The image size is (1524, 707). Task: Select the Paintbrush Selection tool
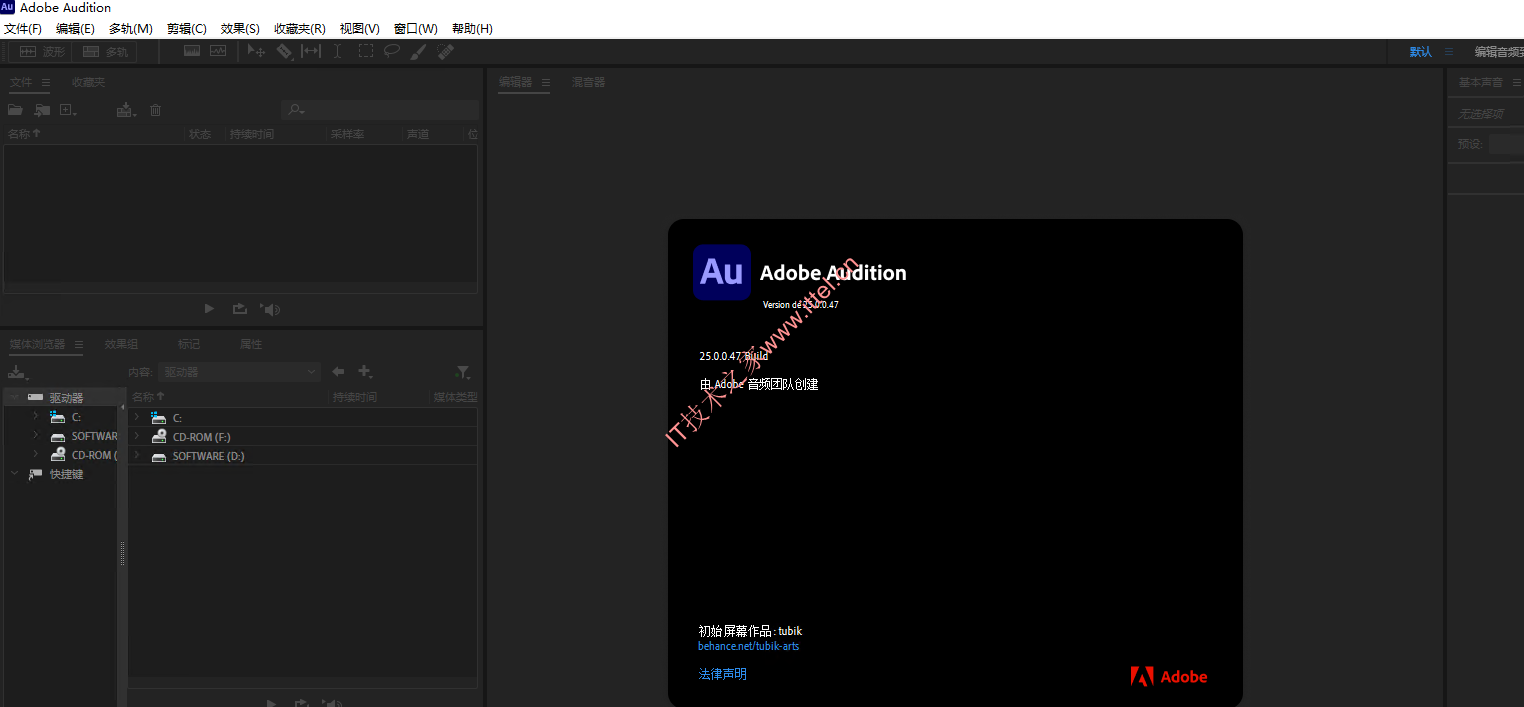419,51
